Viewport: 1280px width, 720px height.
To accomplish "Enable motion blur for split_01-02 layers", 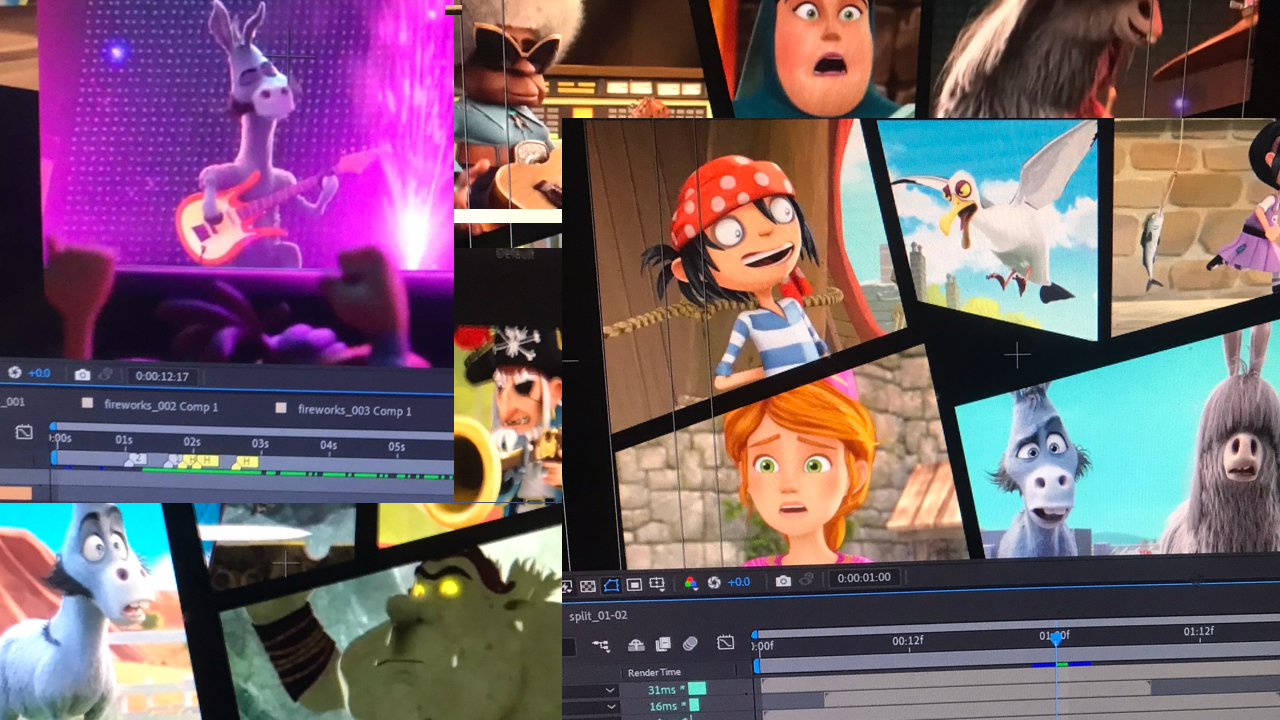I will click(690, 644).
